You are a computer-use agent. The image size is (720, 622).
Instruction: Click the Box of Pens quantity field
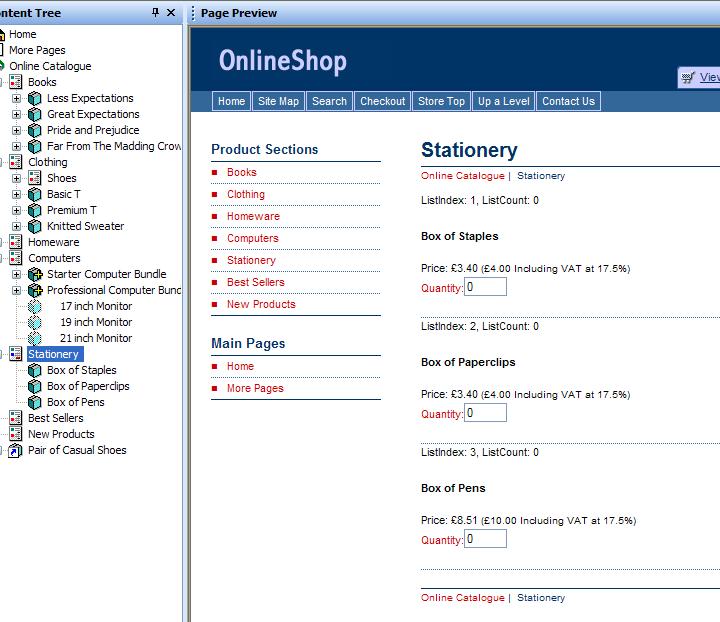pyautogui.click(x=486, y=539)
